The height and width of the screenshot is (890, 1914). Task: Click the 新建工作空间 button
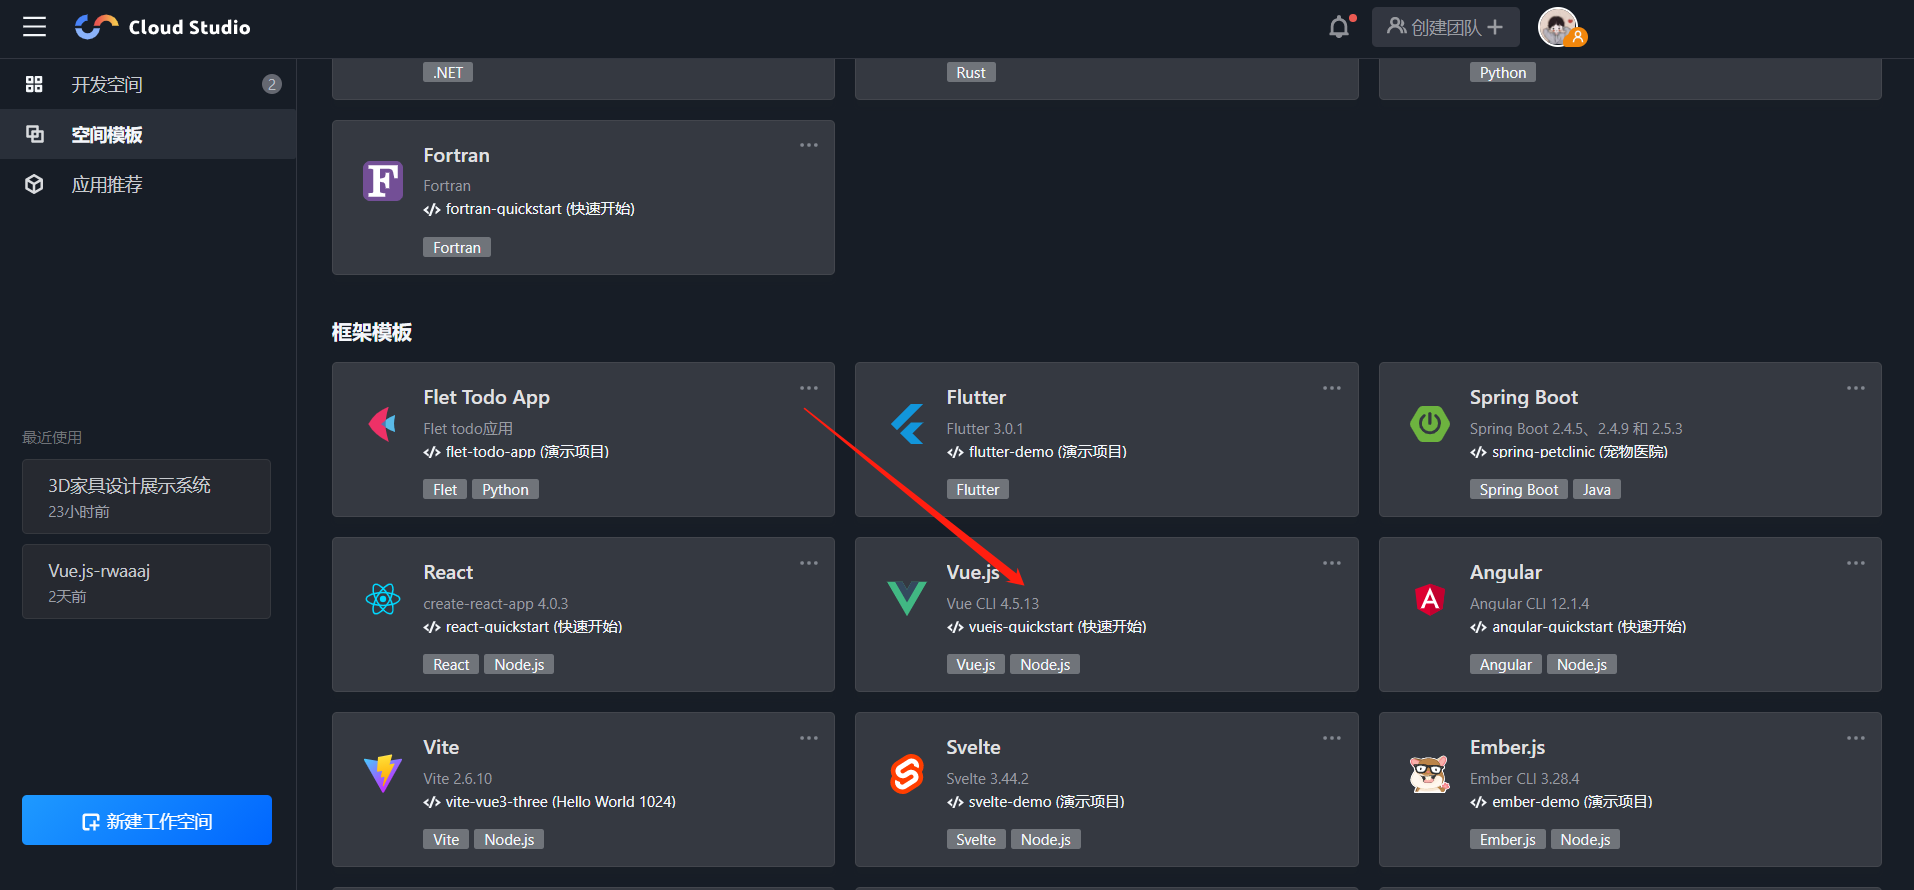tap(147, 820)
